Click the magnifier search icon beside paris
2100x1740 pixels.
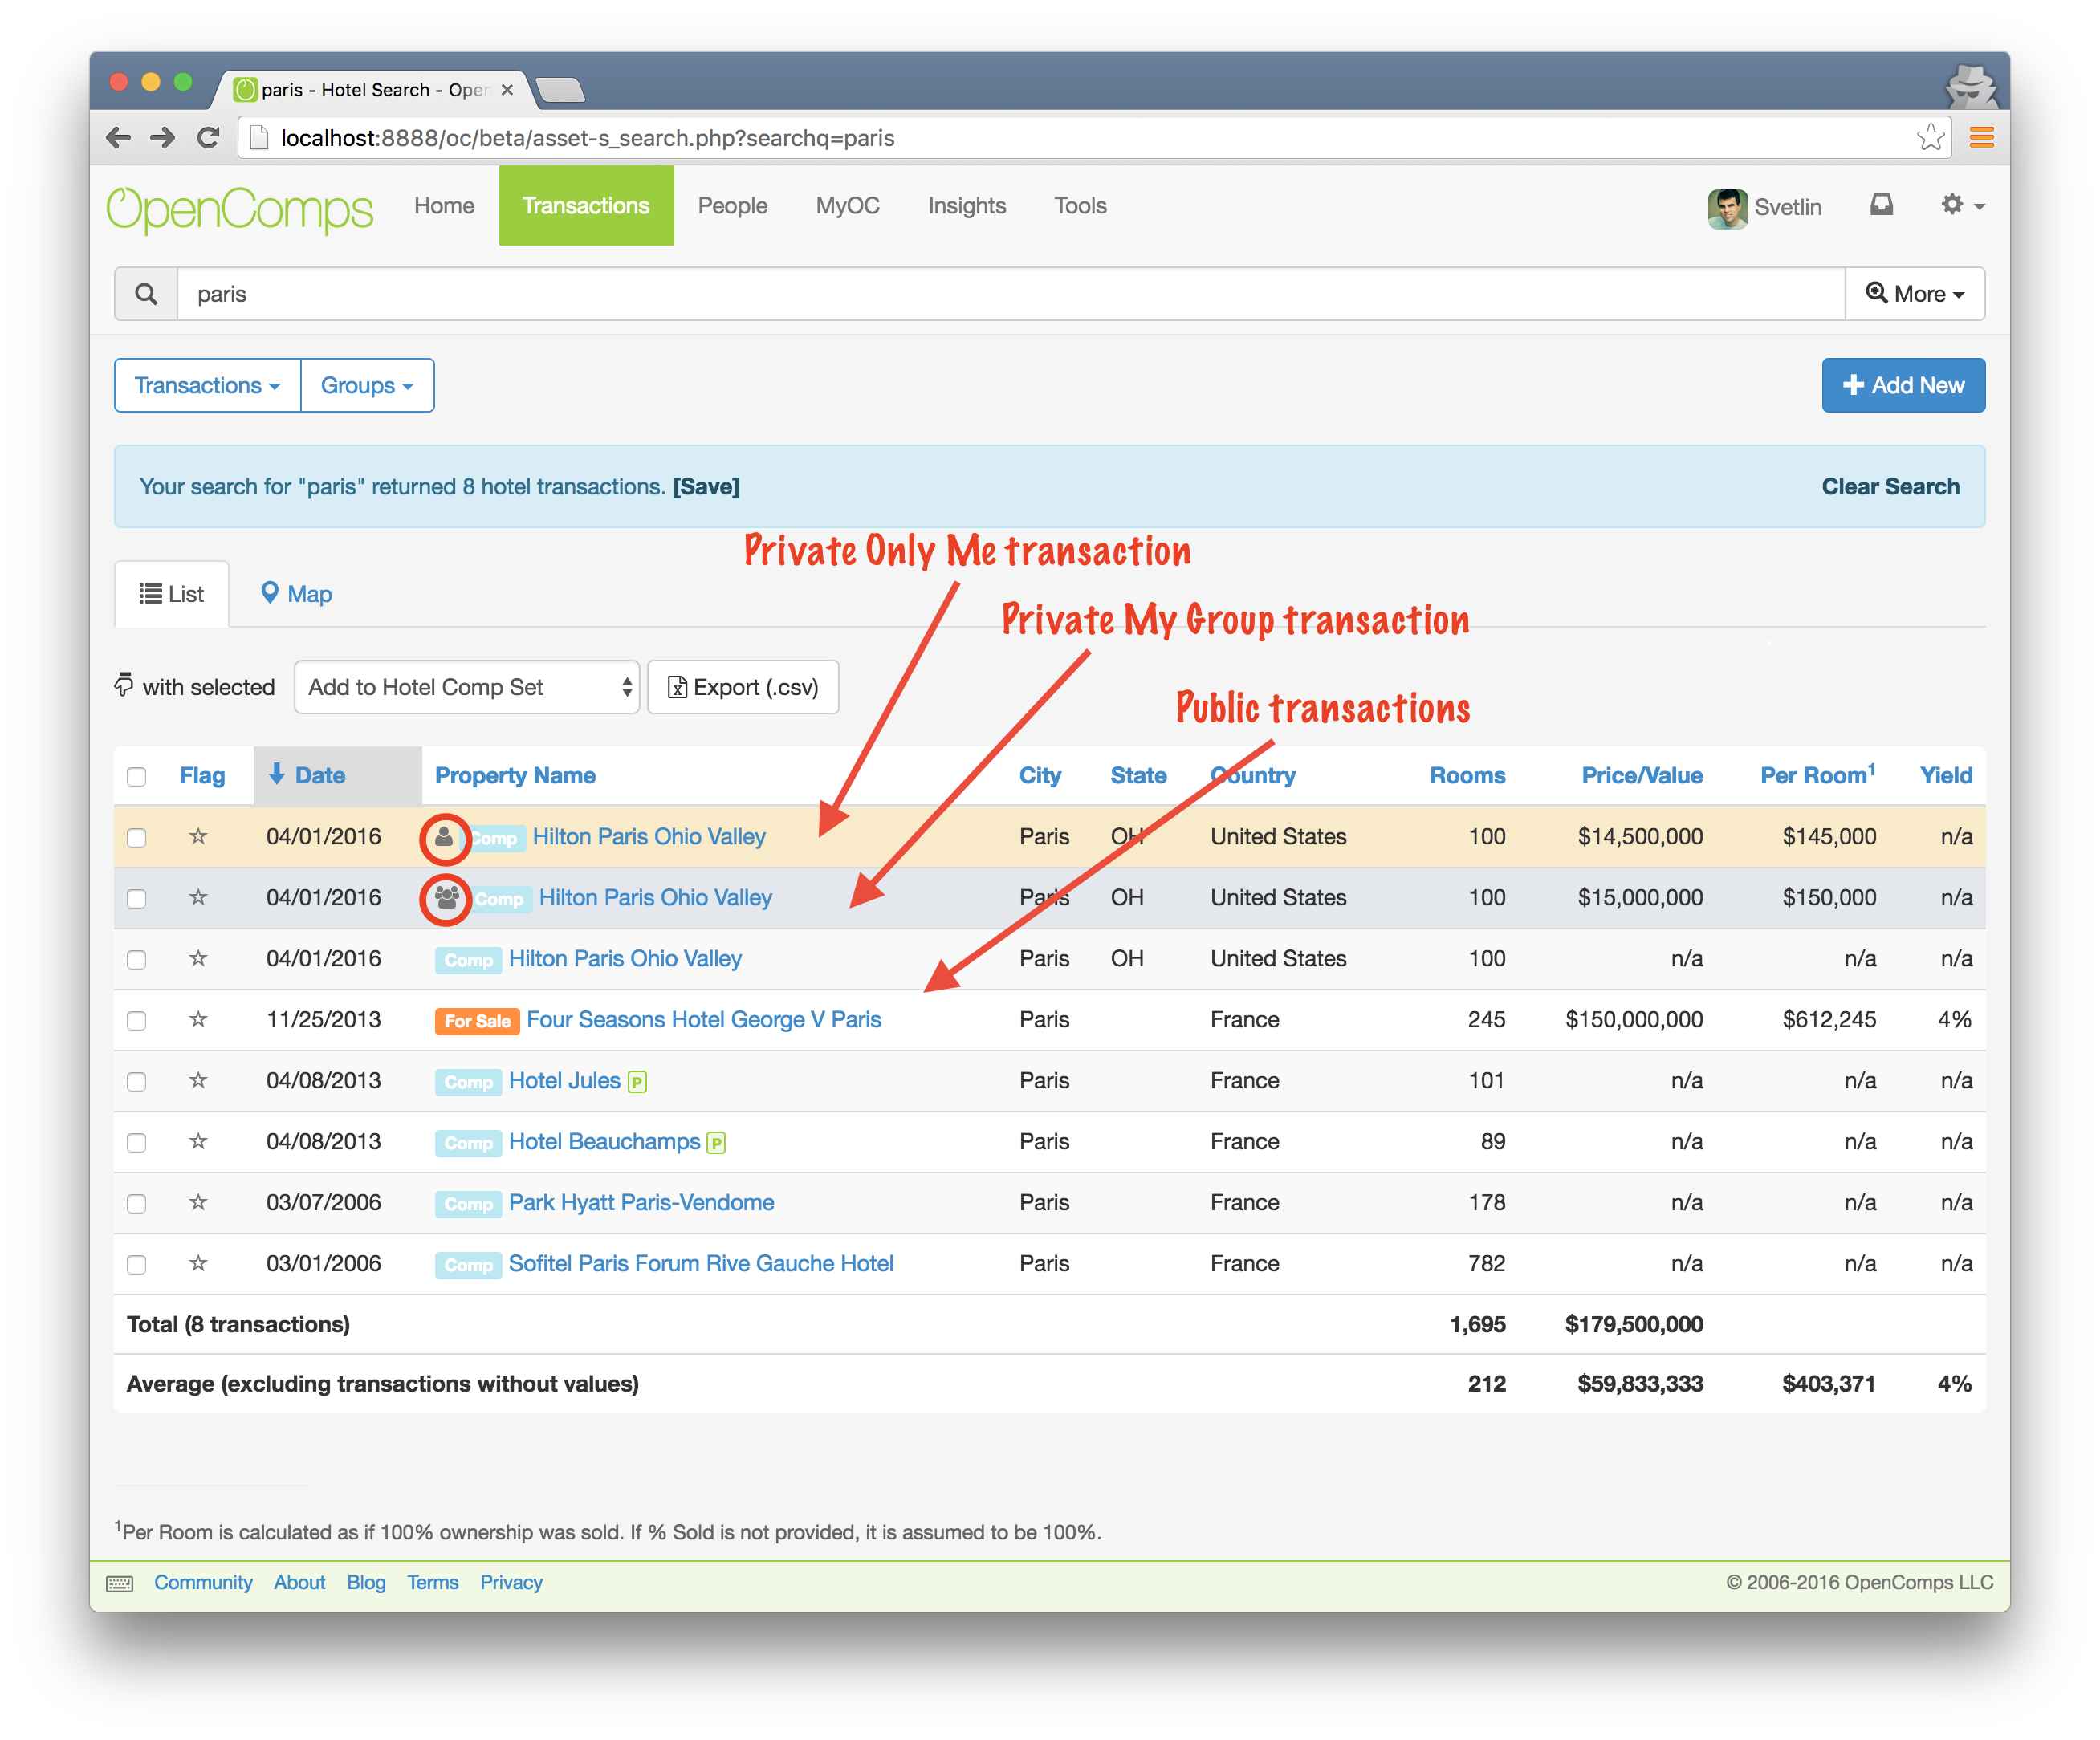[x=146, y=294]
